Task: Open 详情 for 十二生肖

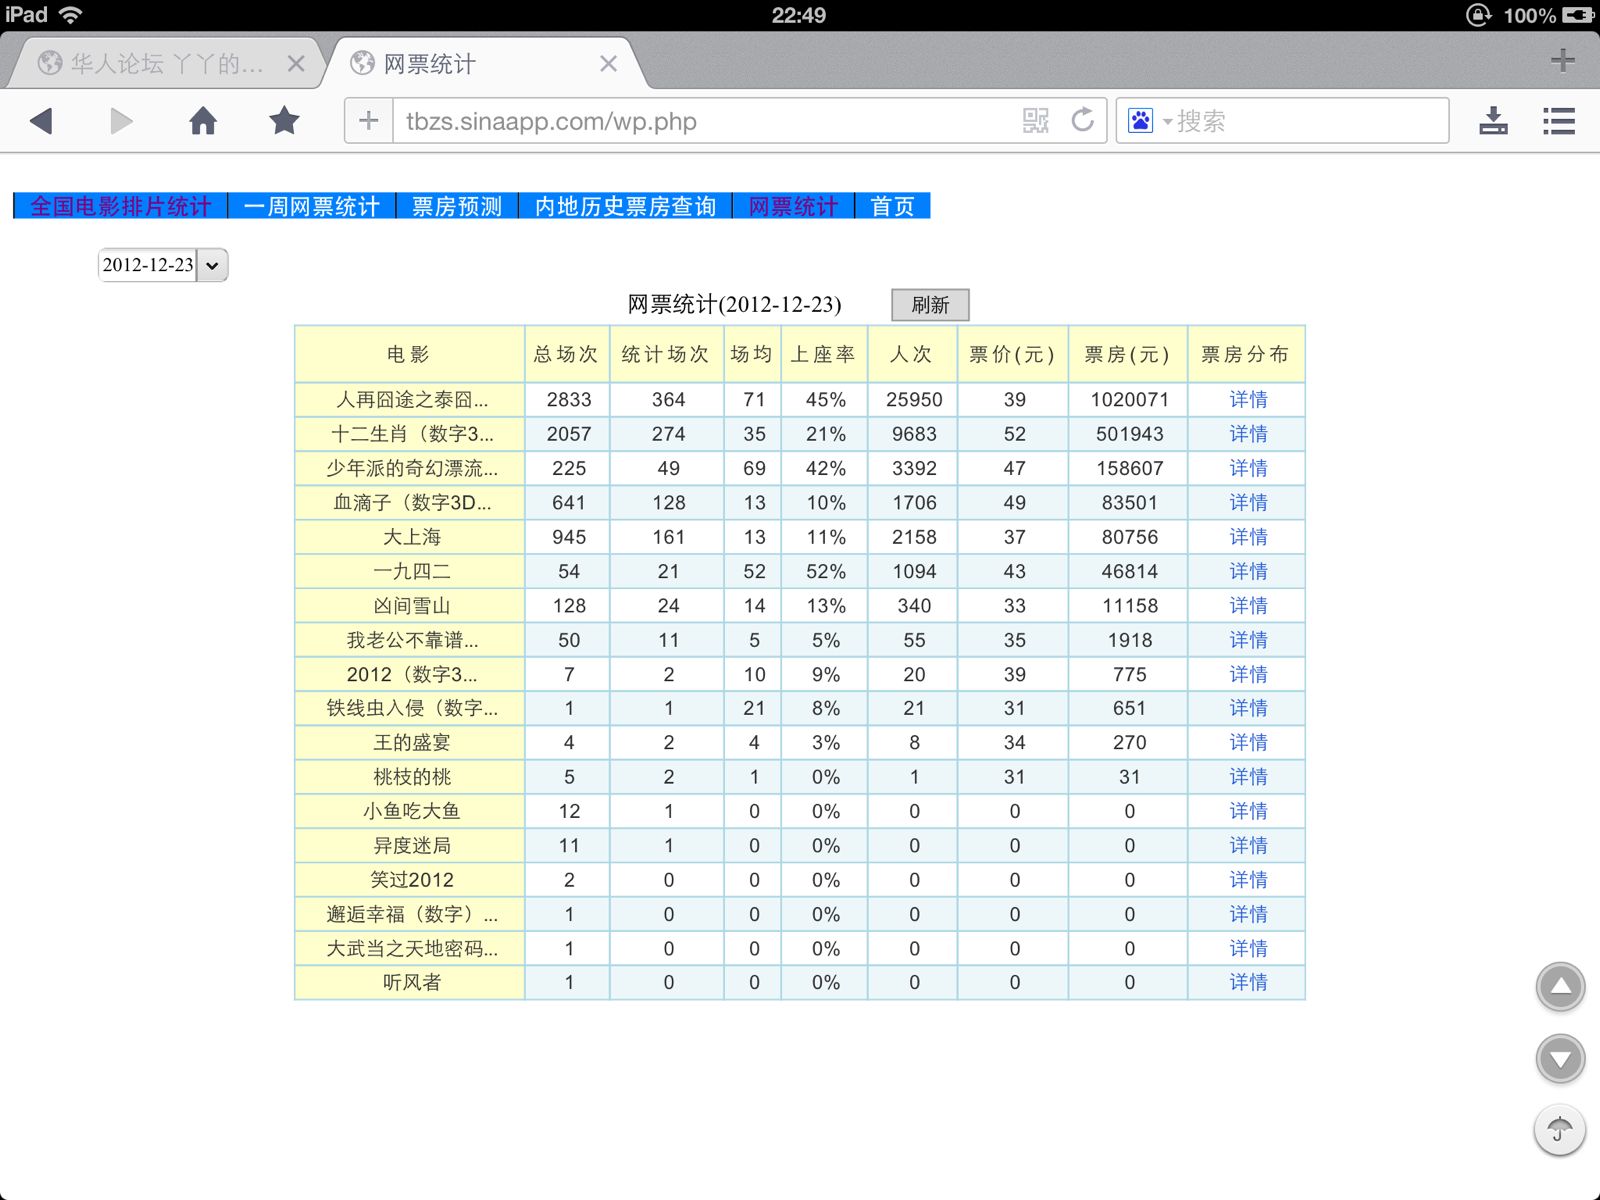Action: click(1248, 433)
